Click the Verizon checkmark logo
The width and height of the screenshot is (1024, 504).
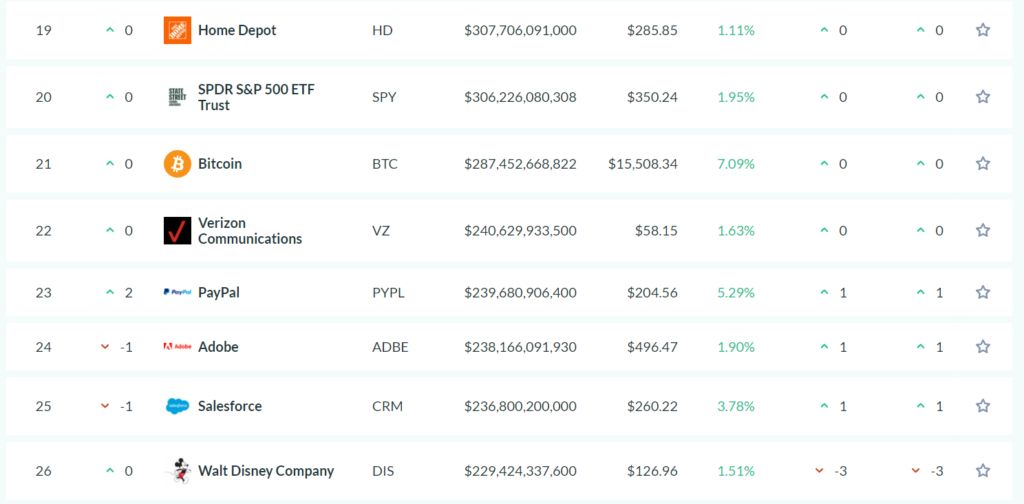(177, 231)
